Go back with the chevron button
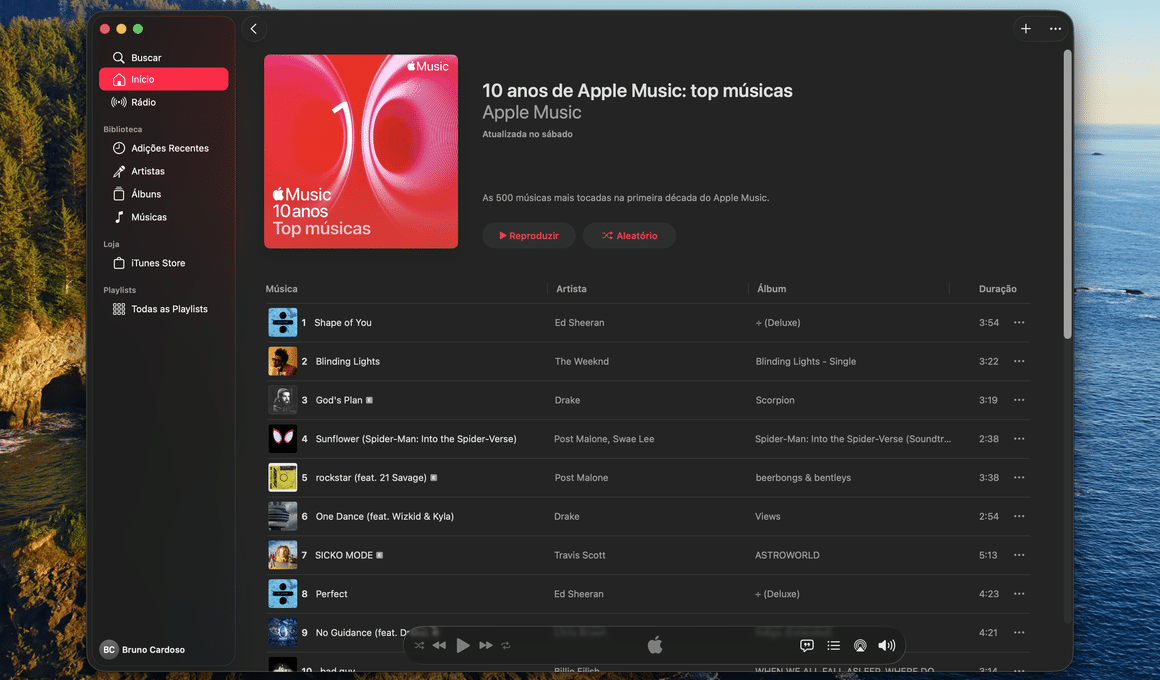1160x680 pixels. (x=254, y=29)
